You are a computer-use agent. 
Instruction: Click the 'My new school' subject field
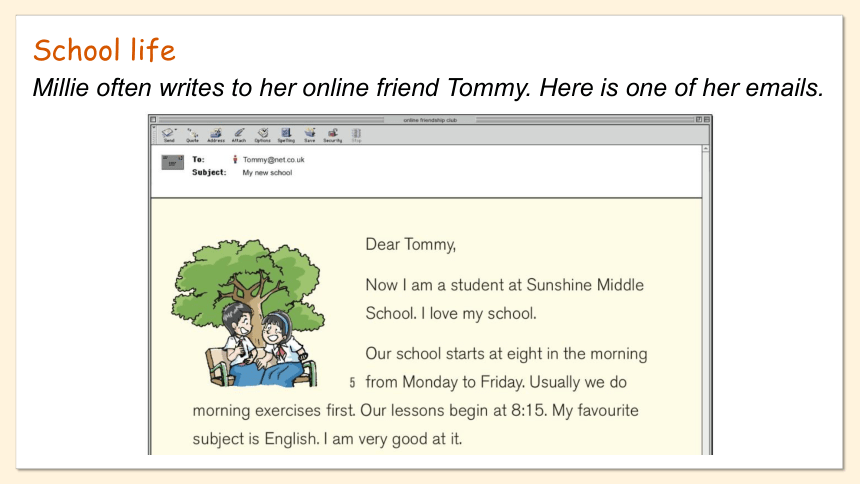coord(267,172)
